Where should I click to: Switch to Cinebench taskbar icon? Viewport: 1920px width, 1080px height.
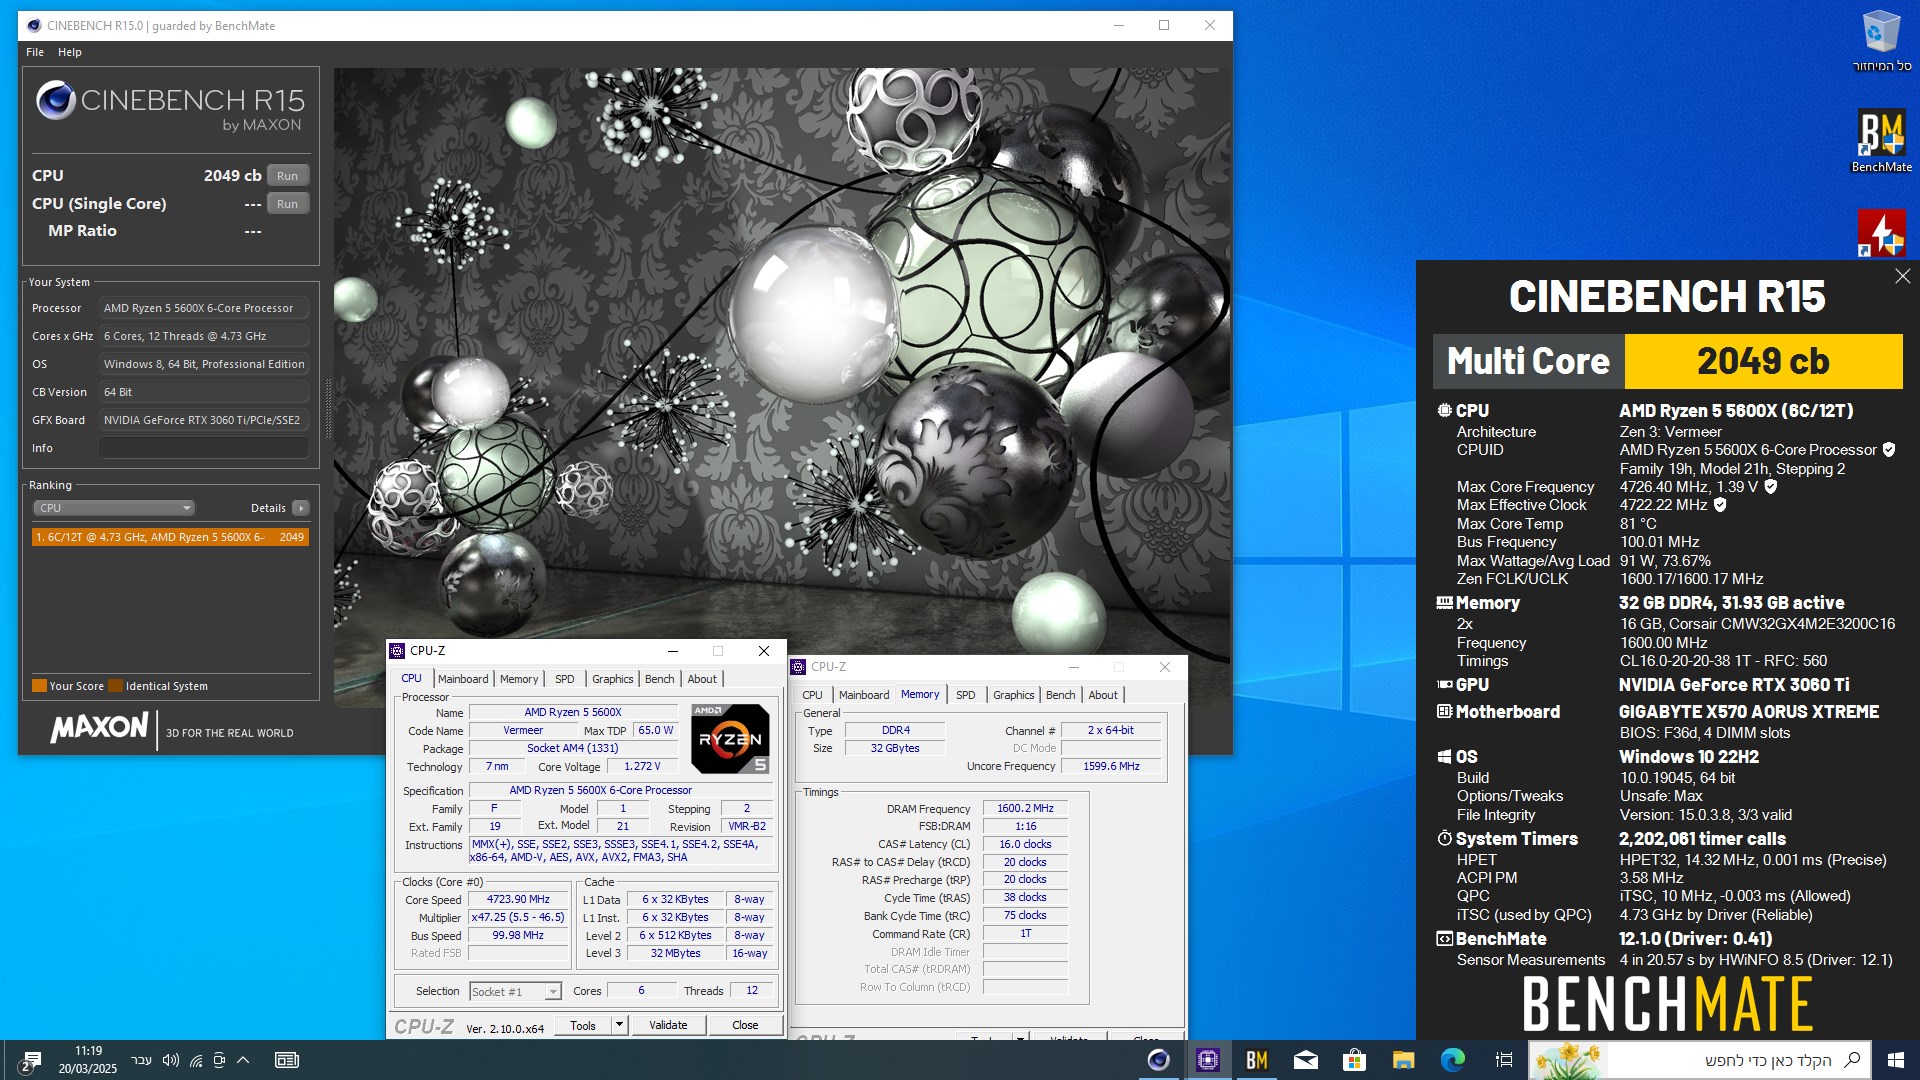pyautogui.click(x=1159, y=1060)
